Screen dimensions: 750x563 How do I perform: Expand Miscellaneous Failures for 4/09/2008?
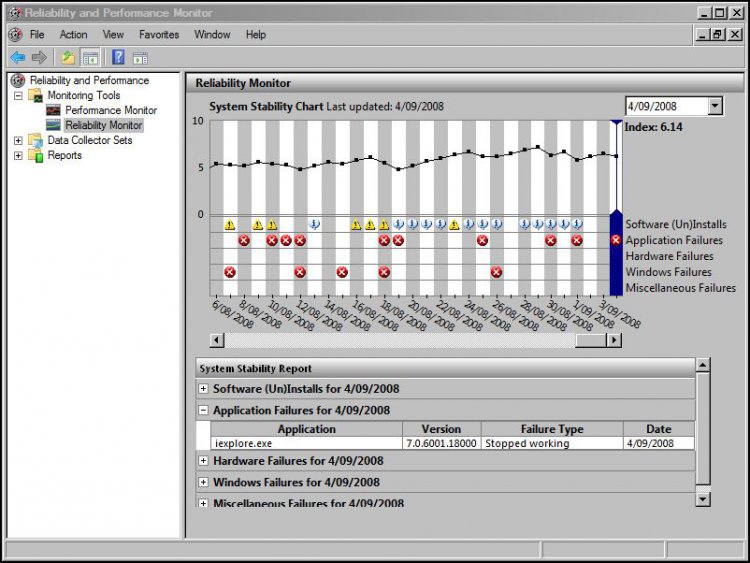tap(203, 503)
